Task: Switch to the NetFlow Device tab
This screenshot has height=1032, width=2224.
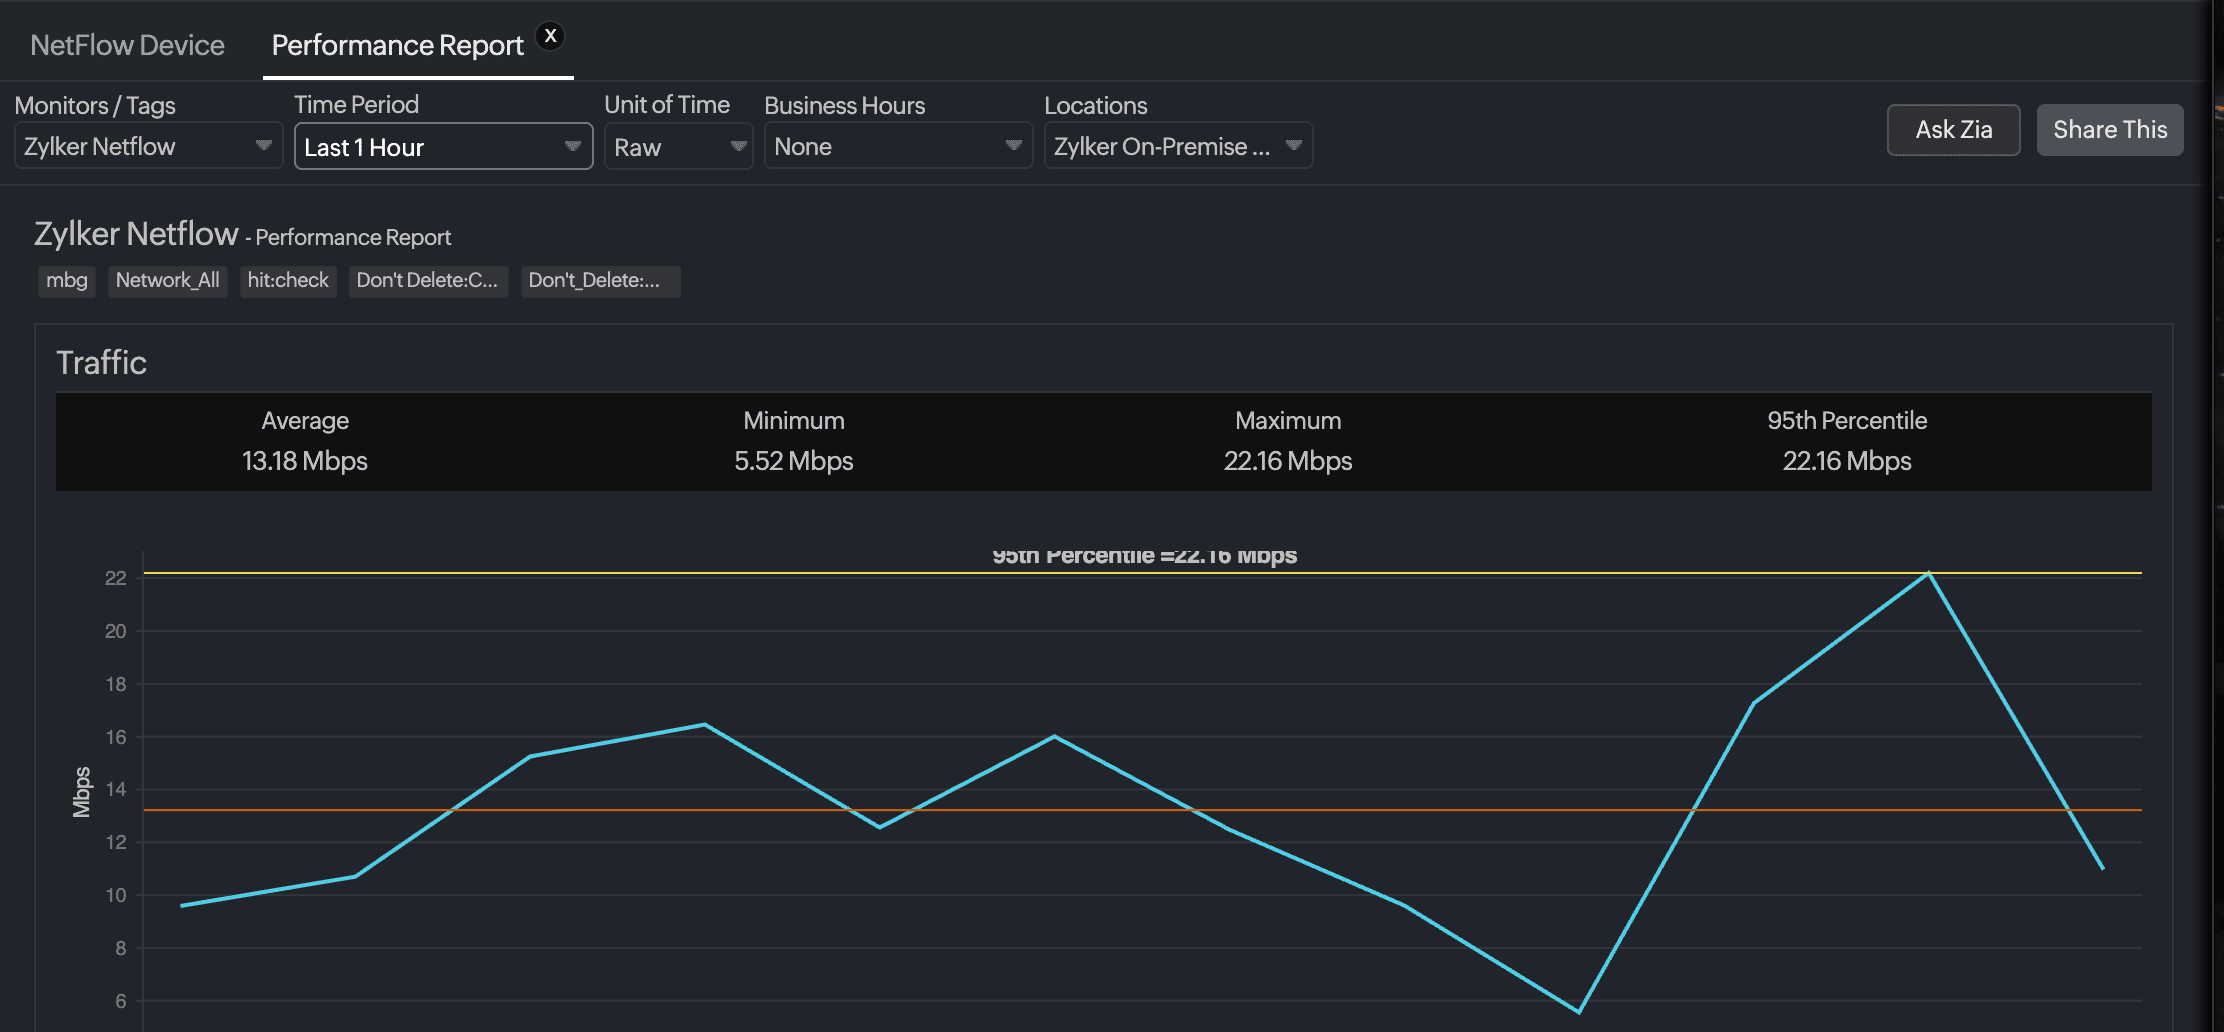Action: pos(127,45)
